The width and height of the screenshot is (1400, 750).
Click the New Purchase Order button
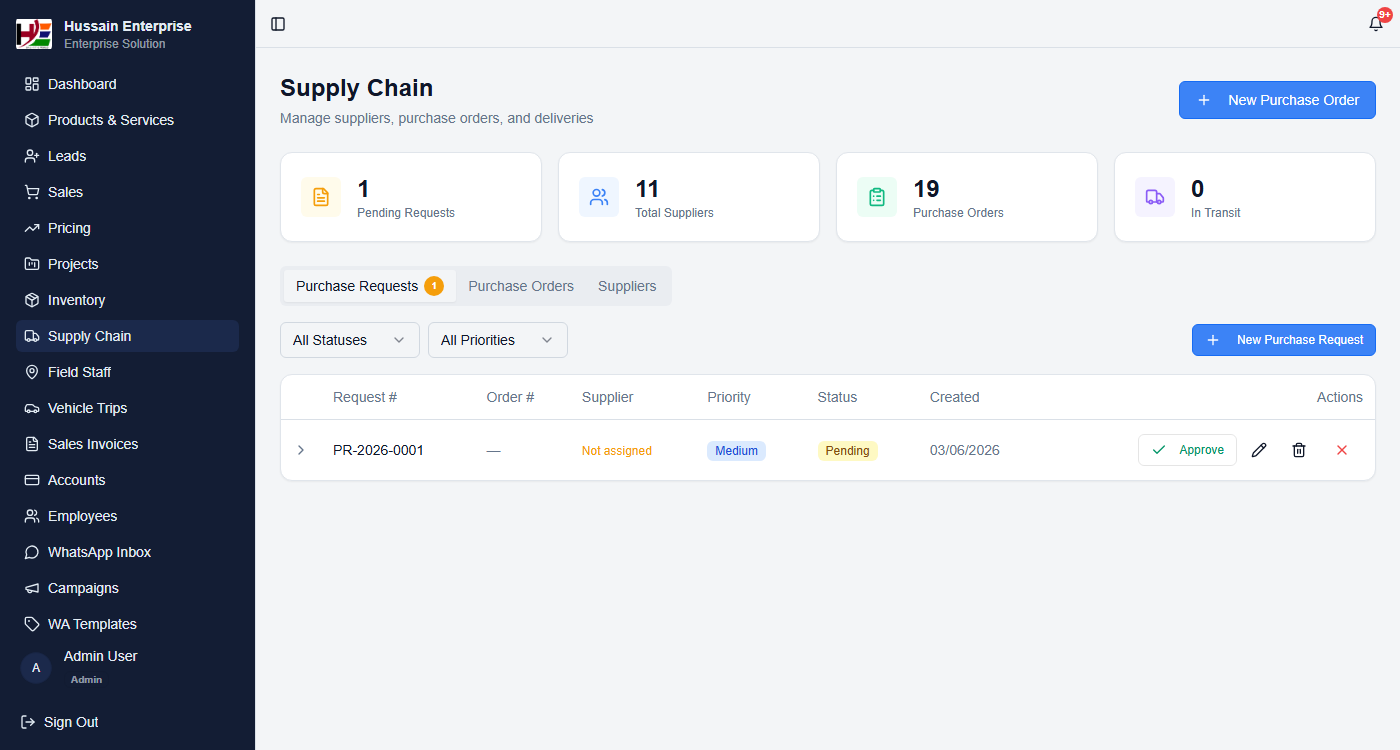(1277, 100)
